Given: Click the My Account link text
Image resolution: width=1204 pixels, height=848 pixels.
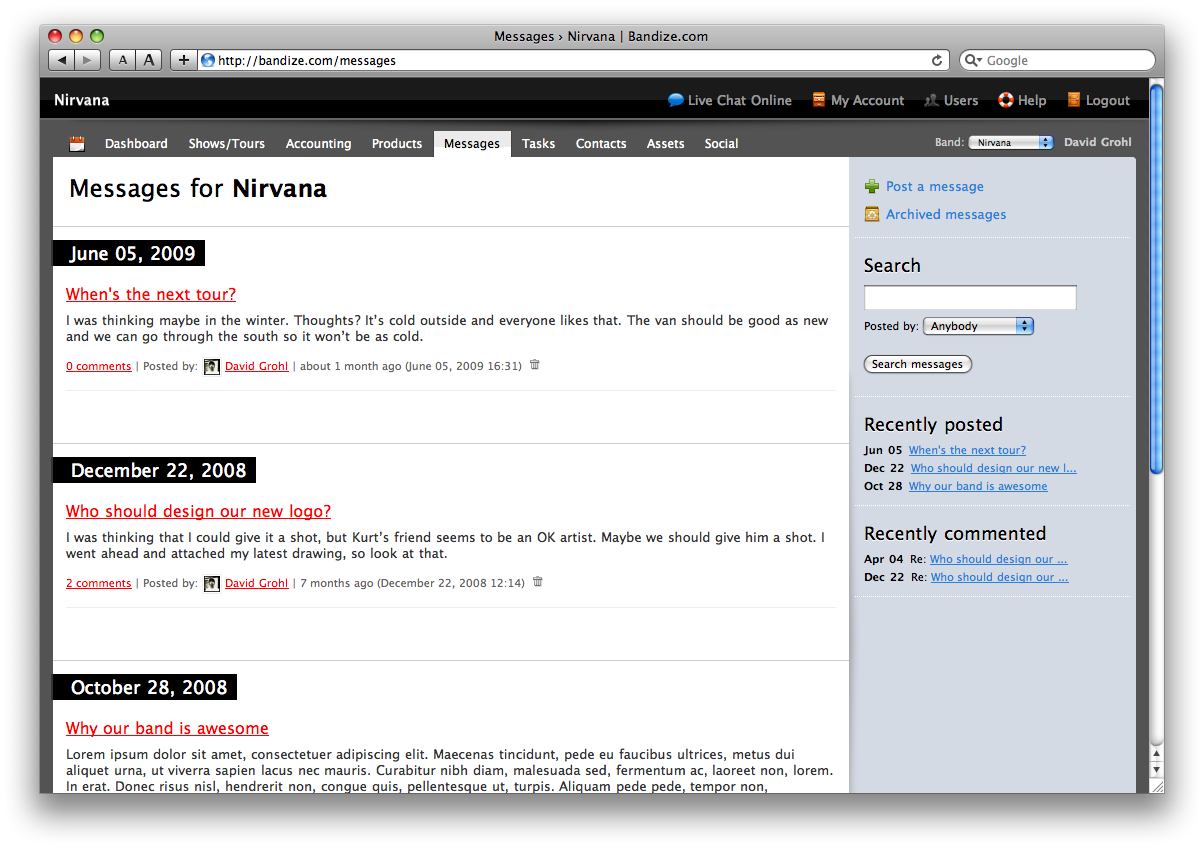Looking at the screenshot, I should [867, 100].
